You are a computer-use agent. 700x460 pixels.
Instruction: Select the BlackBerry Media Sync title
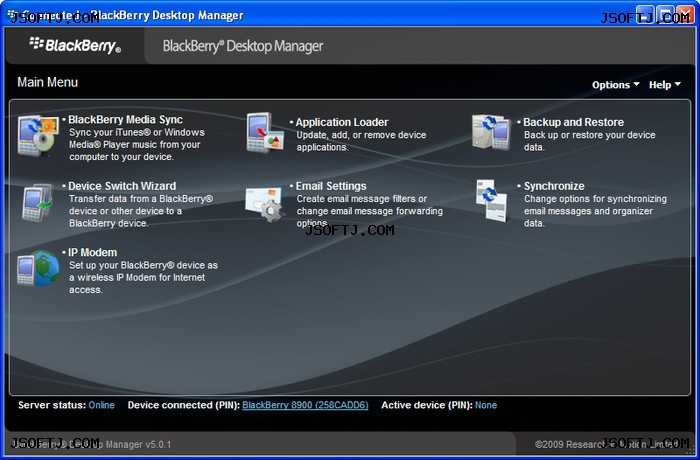point(125,120)
